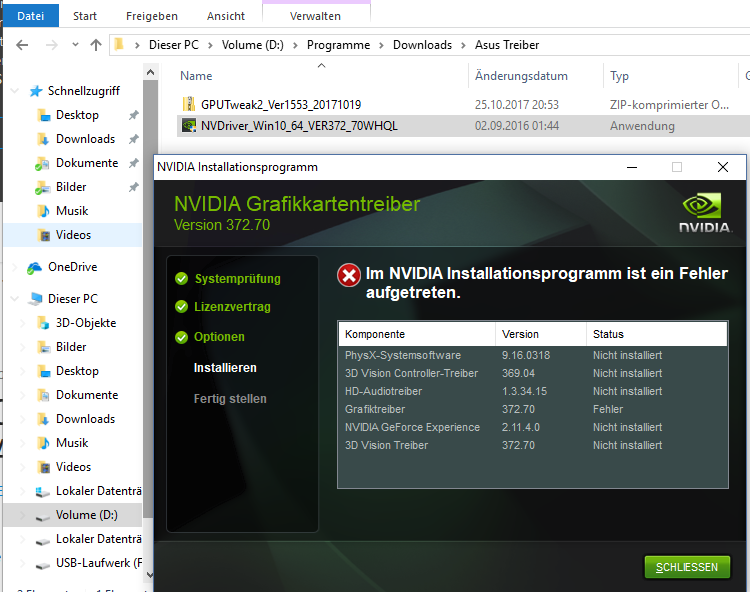This screenshot has width=750, height=592.
Task: Click Musik folder icon under Dieser PC
Action: pos(44,443)
